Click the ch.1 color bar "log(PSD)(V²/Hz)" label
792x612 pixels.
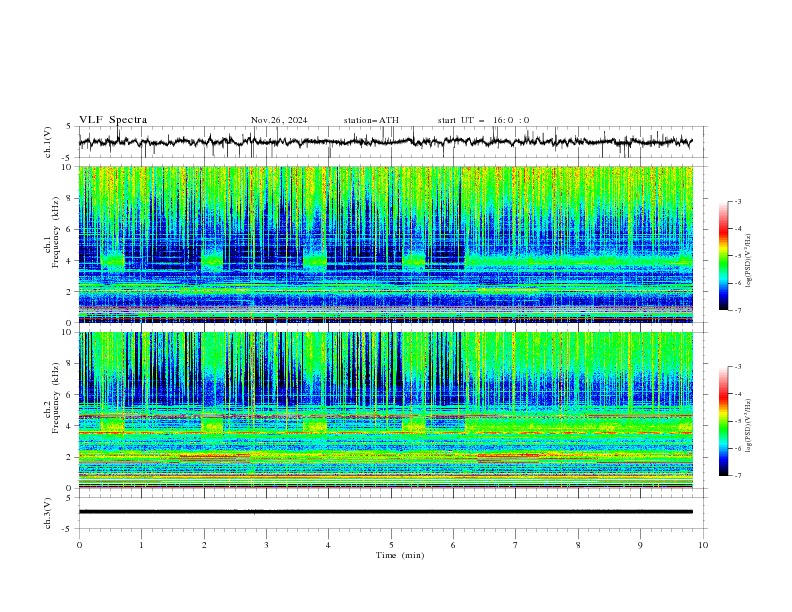(748, 261)
